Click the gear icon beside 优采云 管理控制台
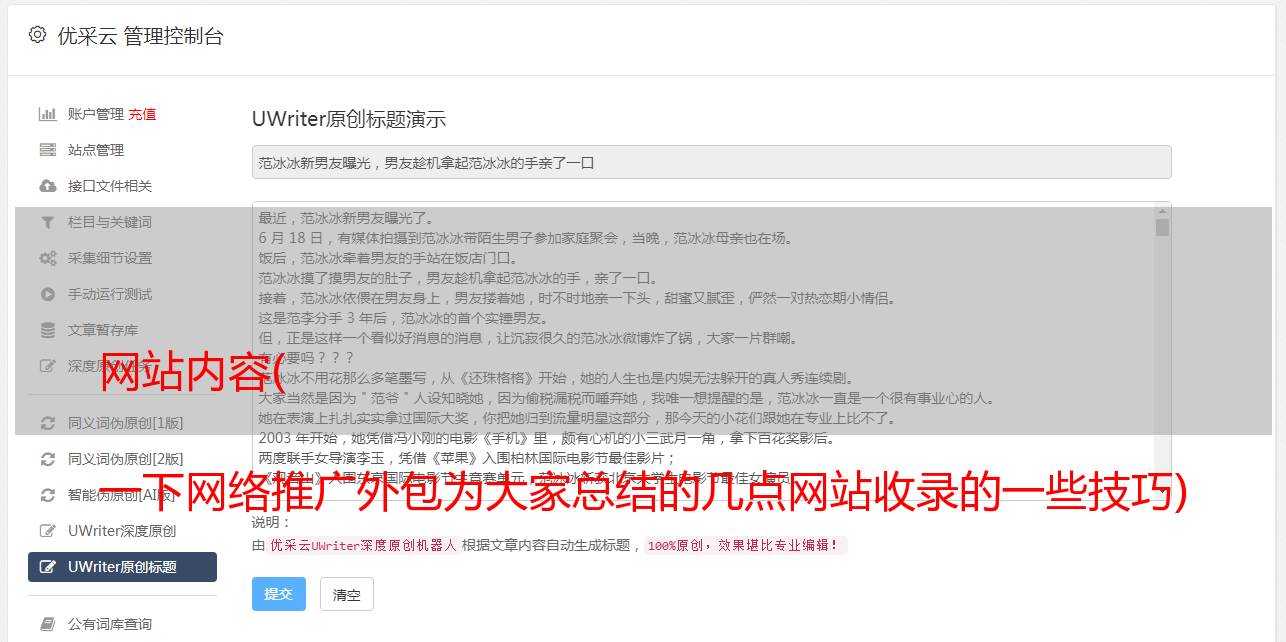Image resolution: width=1286 pixels, height=642 pixels. coord(37,35)
